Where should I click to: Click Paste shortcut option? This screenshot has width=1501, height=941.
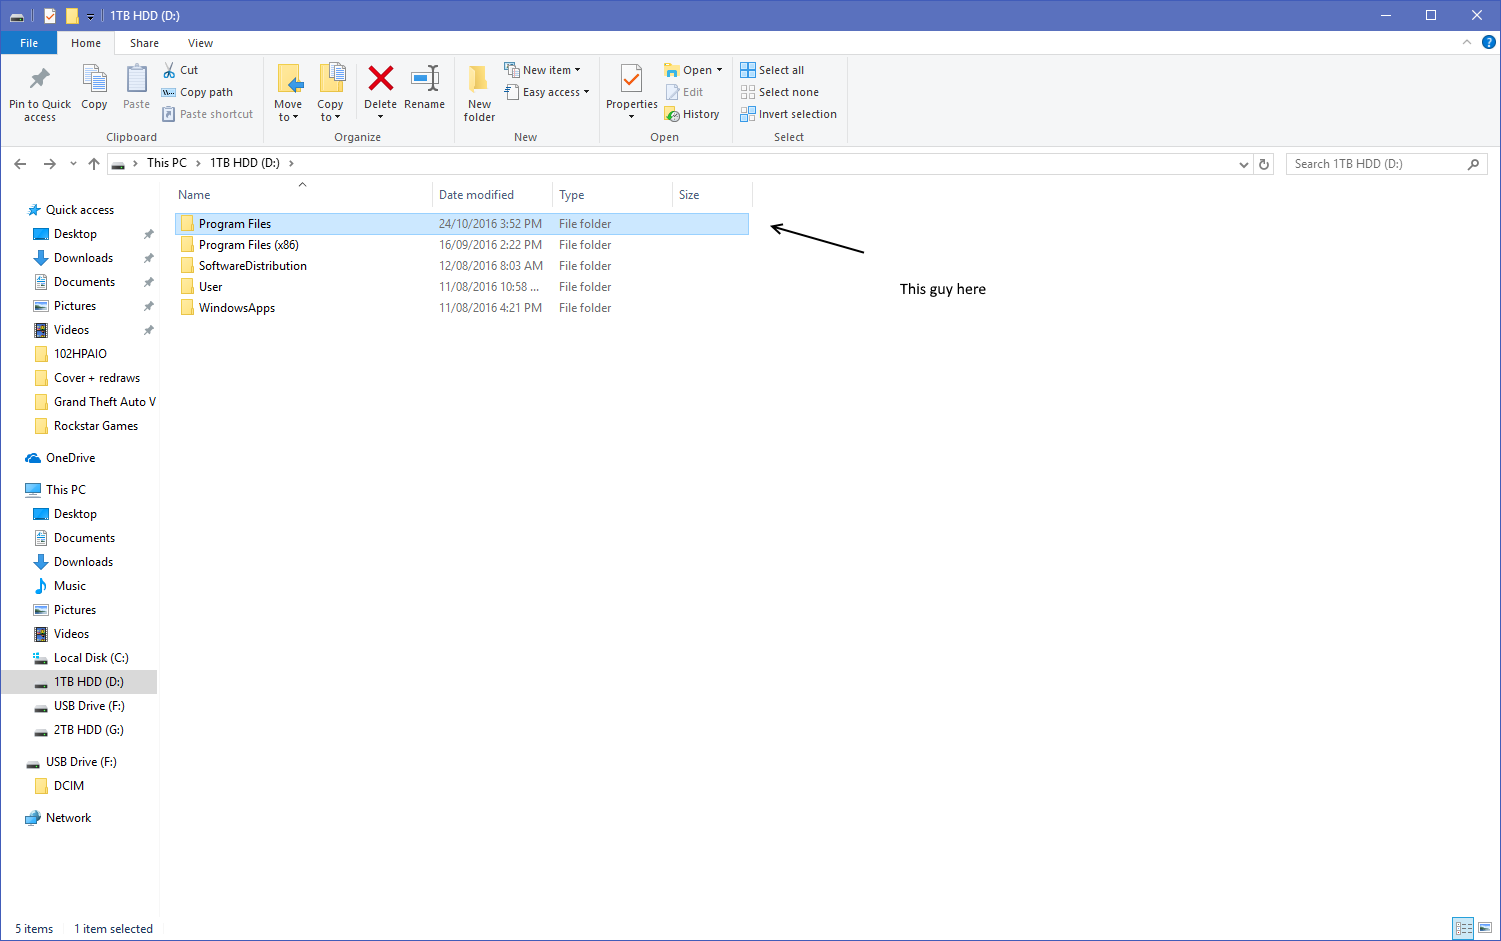pyautogui.click(x=208, y=114)
